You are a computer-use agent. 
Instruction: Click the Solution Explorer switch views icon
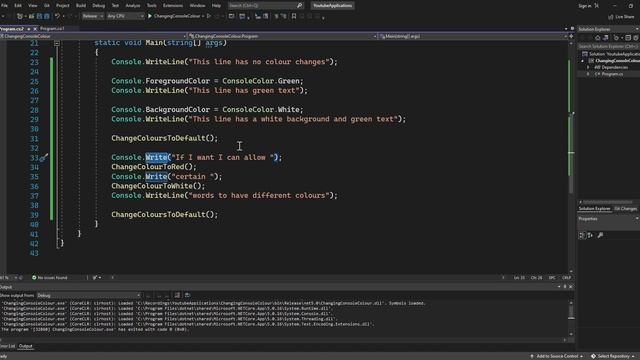pyautogui.click(x=606, y=38)
